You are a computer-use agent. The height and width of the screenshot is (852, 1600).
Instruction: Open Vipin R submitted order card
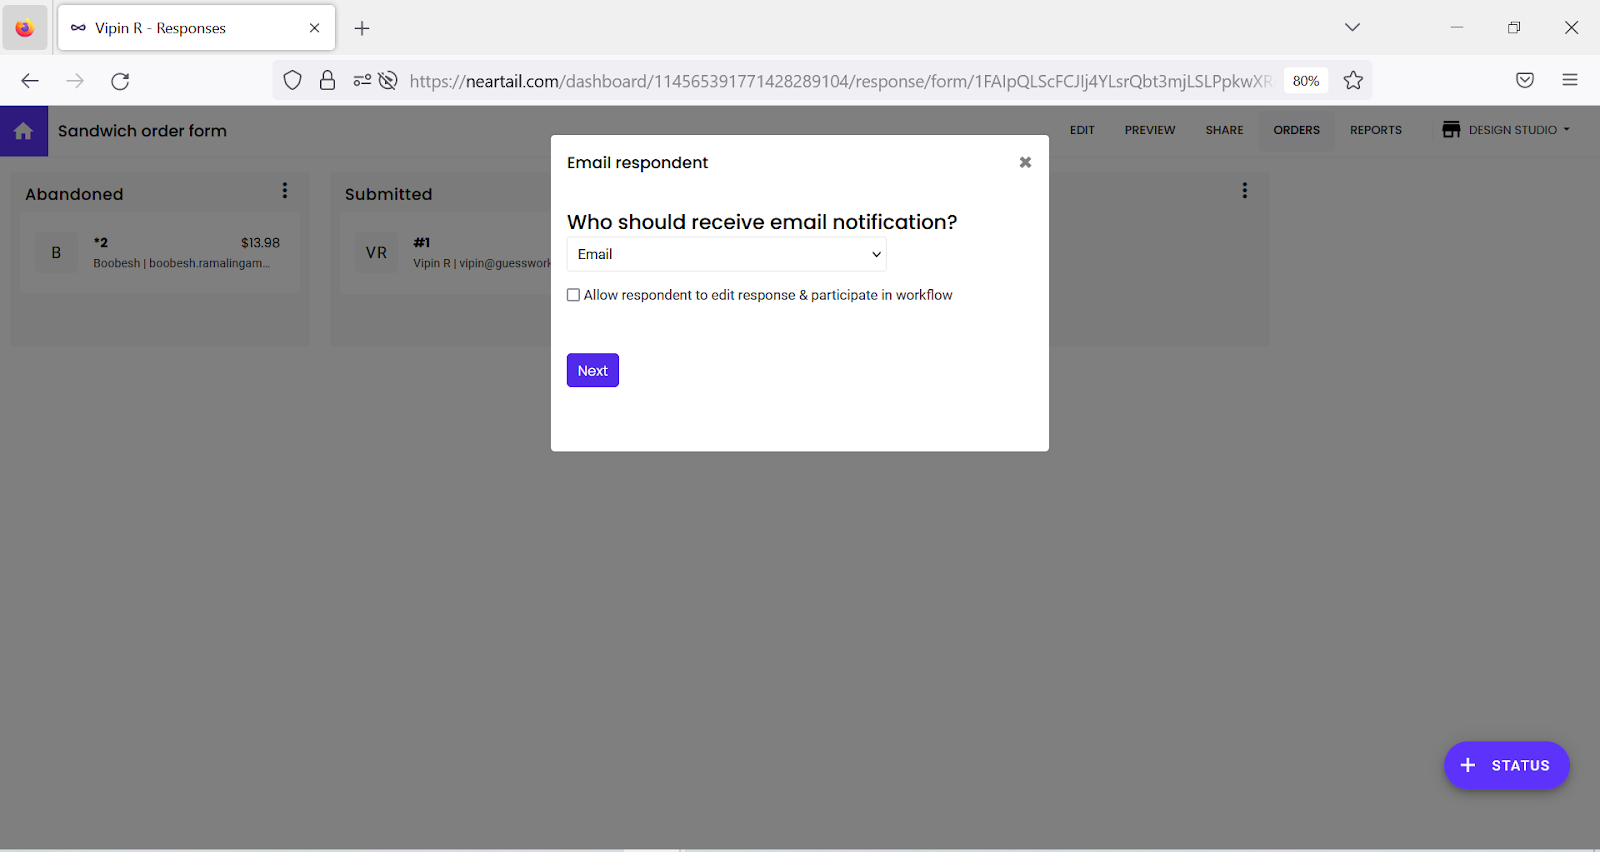[x=445, y=252]
